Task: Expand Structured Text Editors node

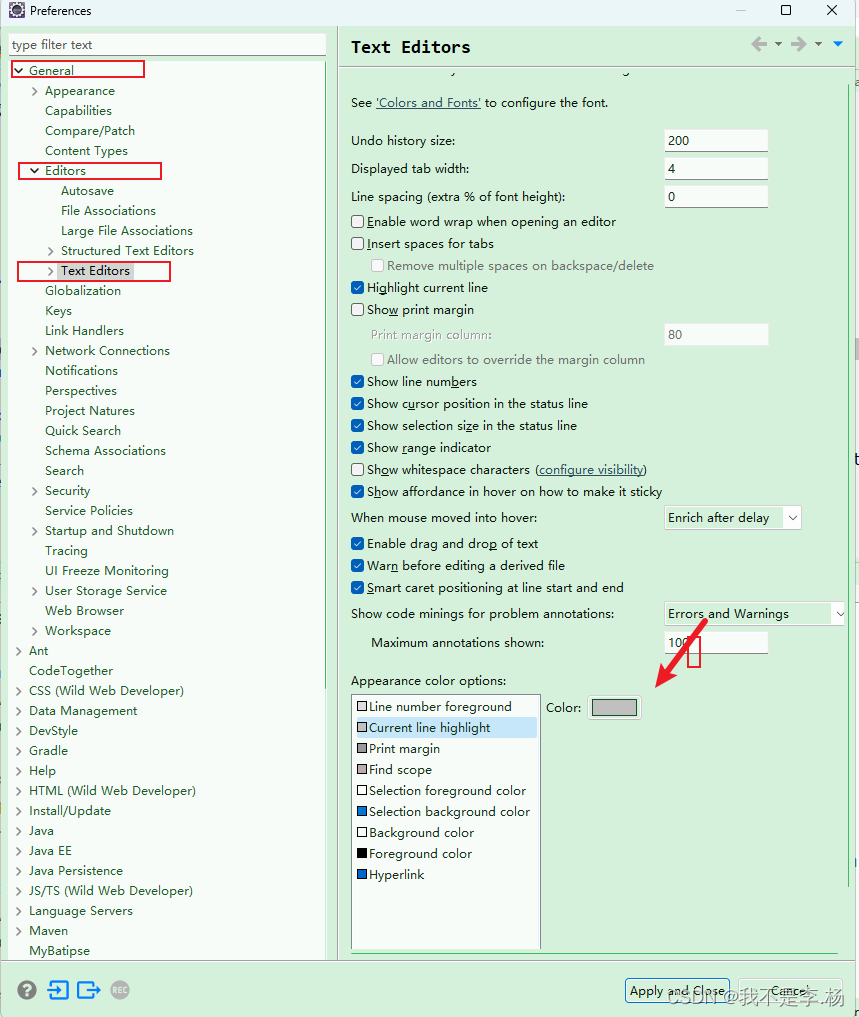Action: (51, 251)
